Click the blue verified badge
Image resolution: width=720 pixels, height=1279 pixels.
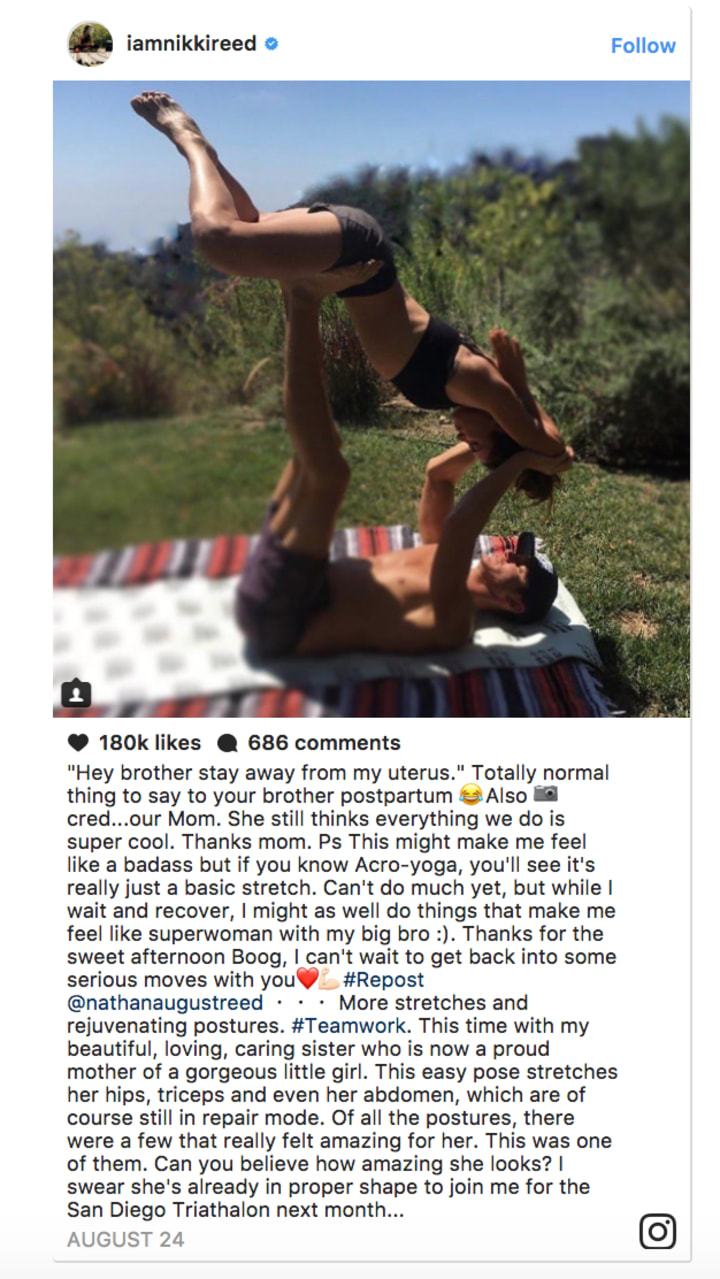pyautogui.click(x=271, y=44)
